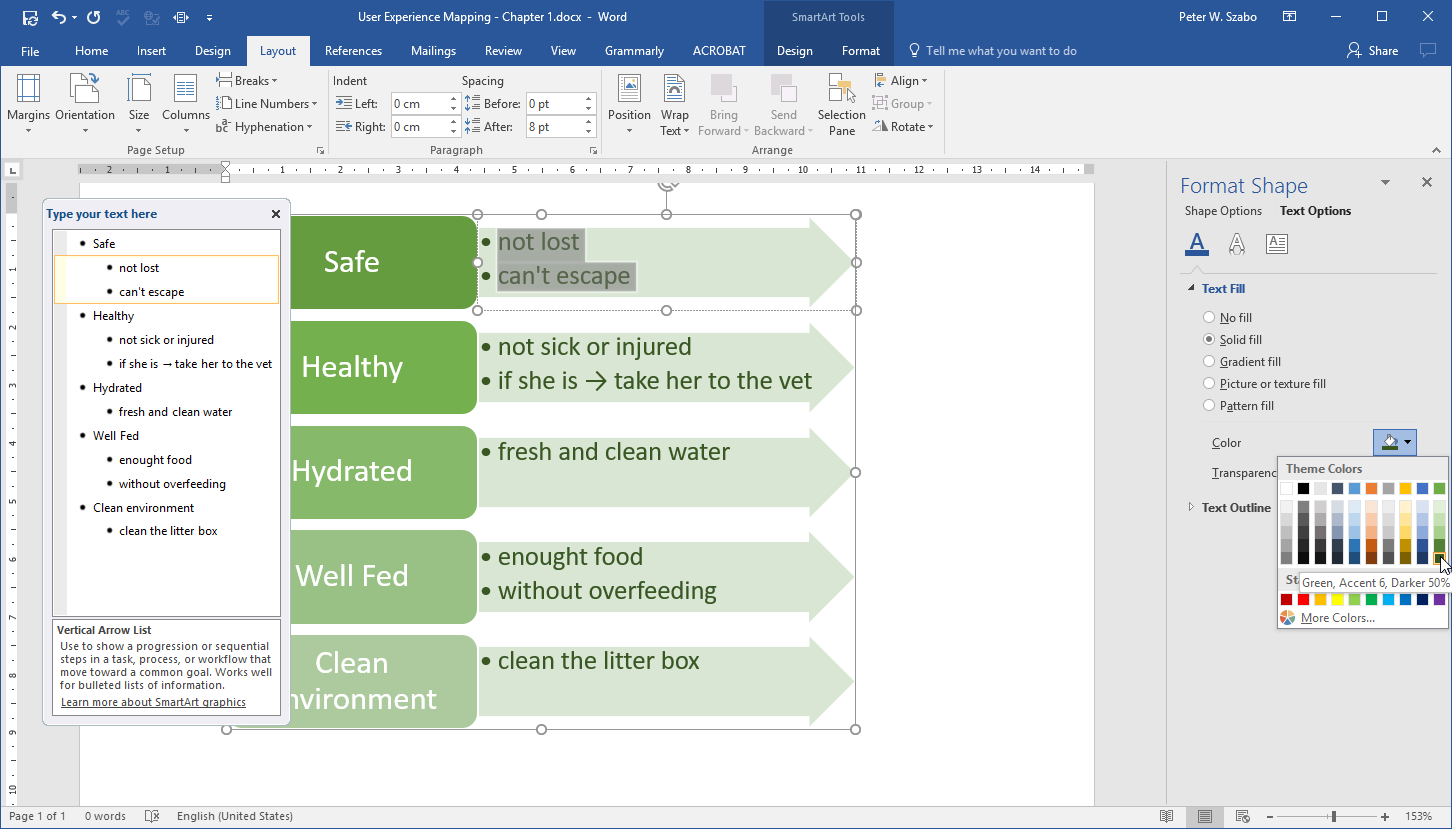This screenshot has width=1452, height=829.
Task: Open Layout & Properties textbox icon
Action: [x=1276, y=243]
